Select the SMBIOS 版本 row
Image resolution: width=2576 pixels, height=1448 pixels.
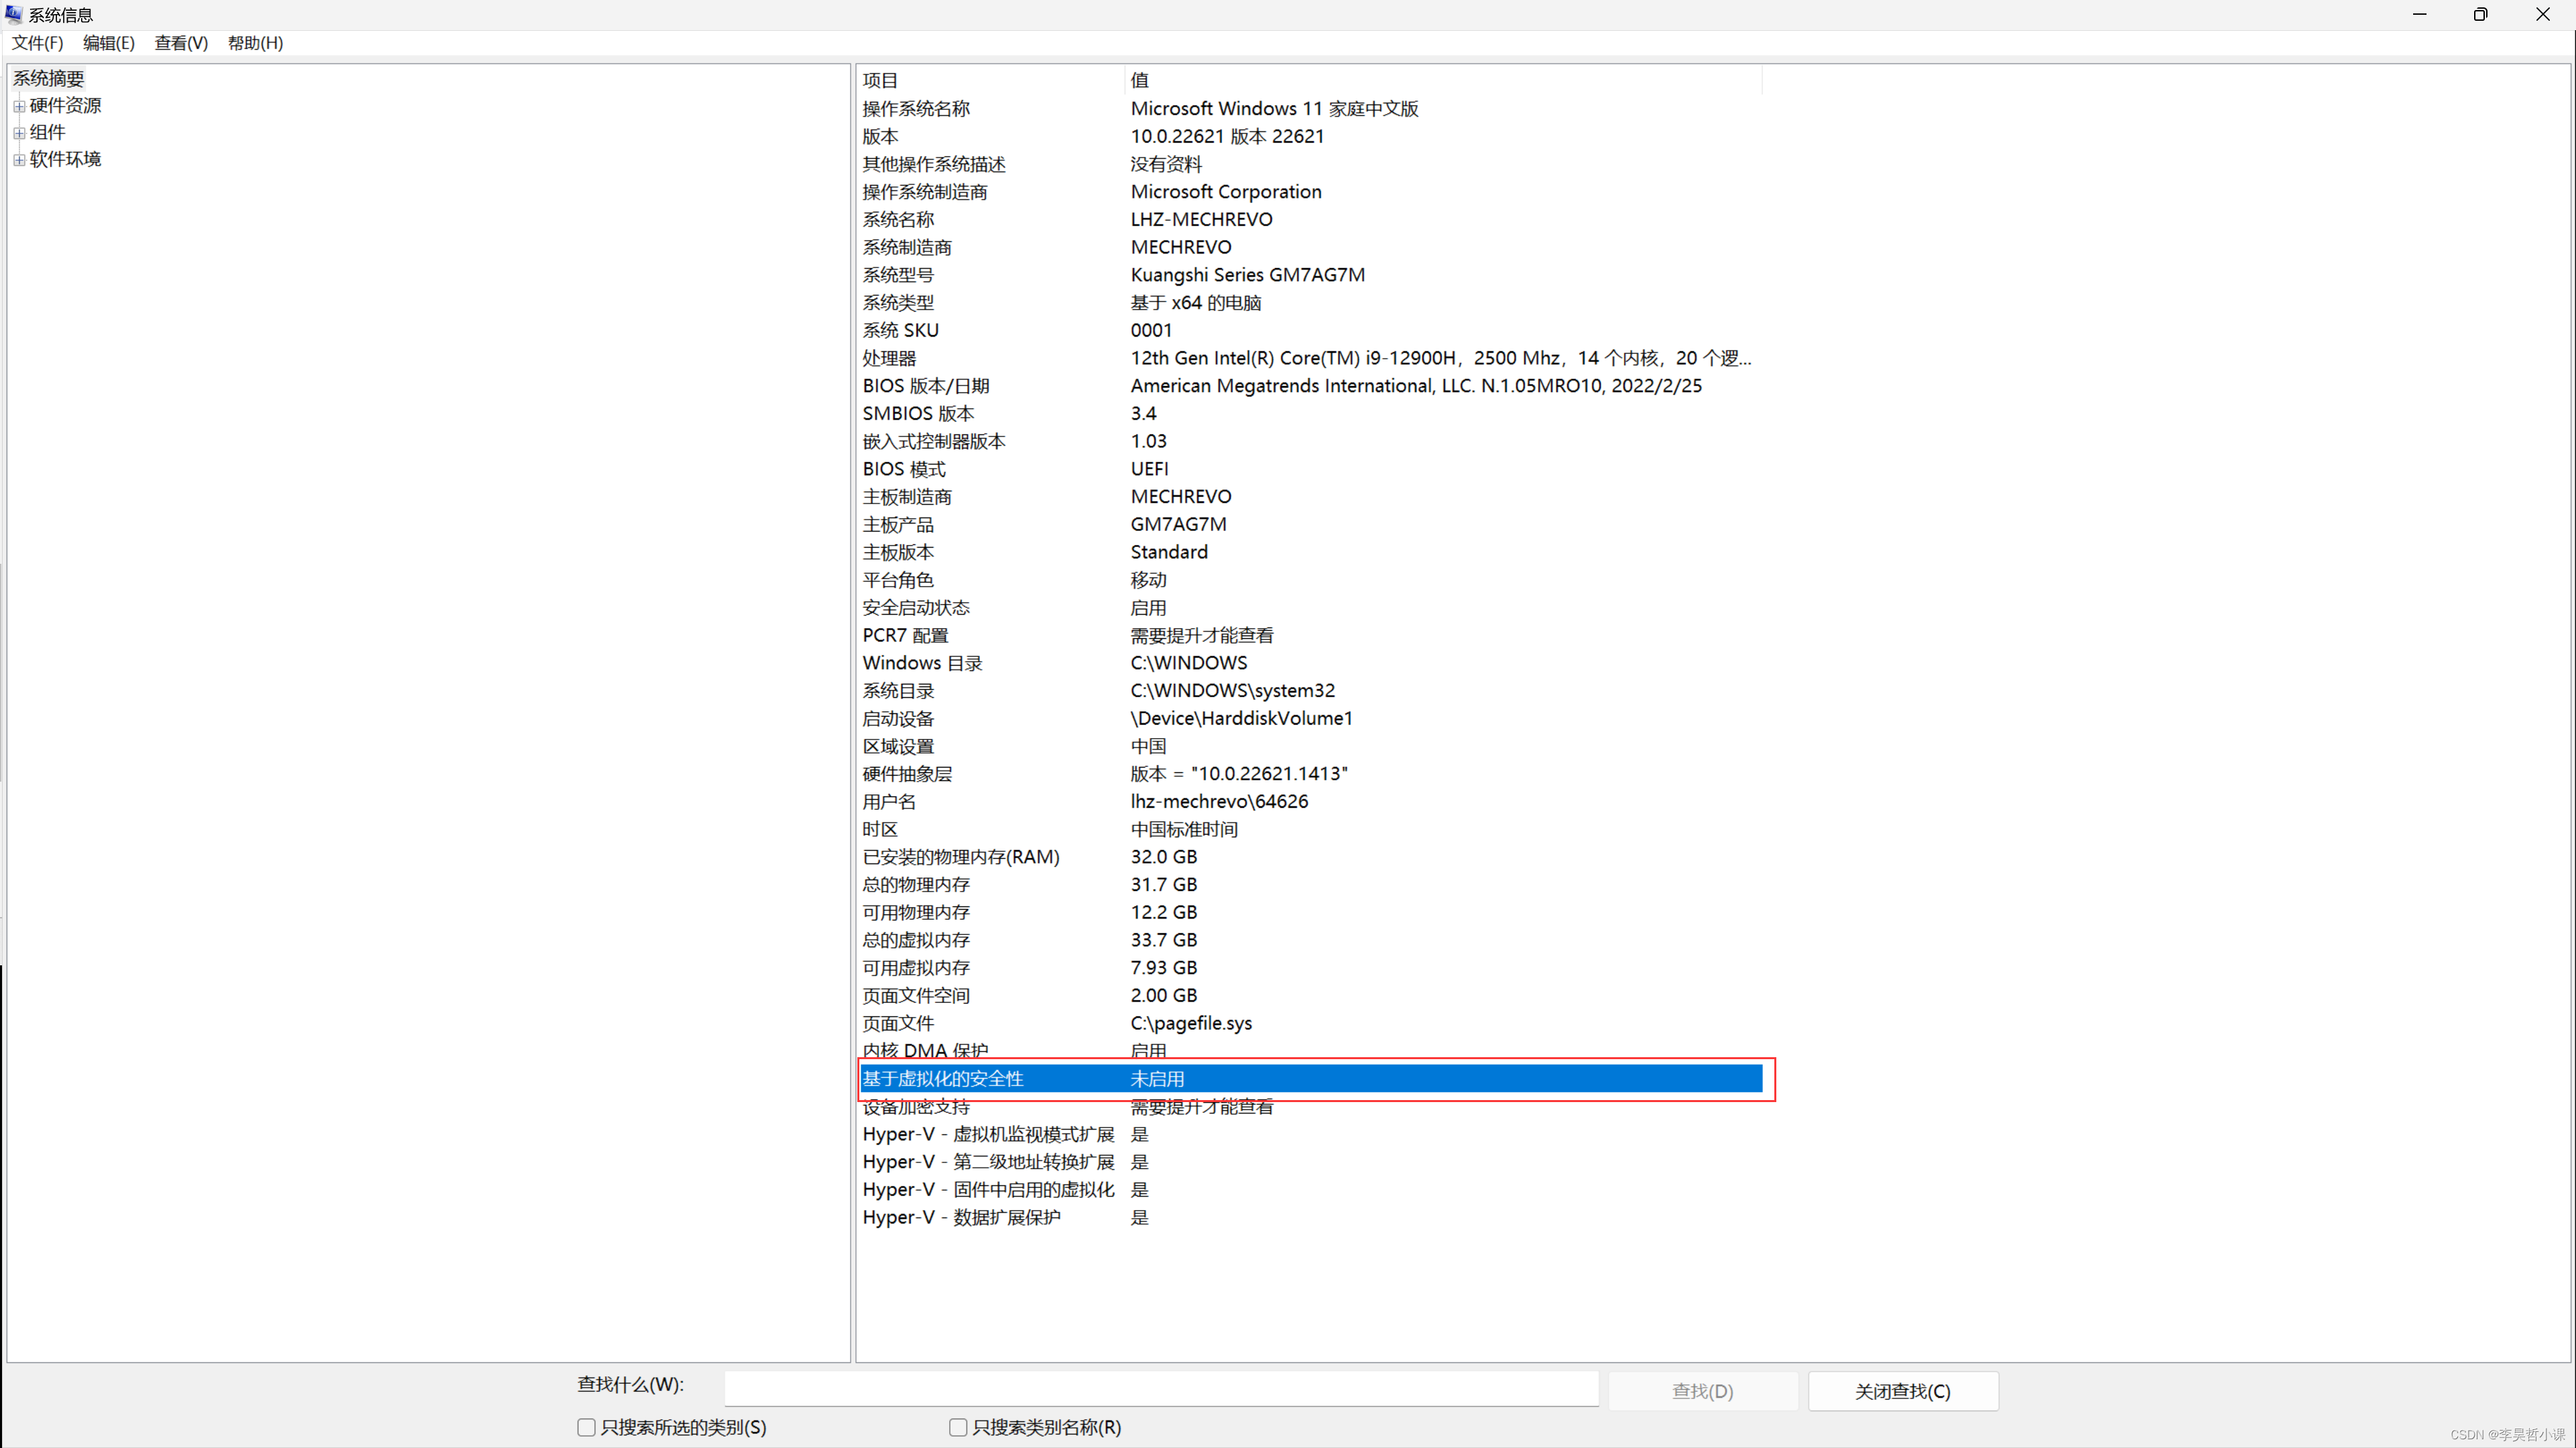click(x=1310, y=413)
